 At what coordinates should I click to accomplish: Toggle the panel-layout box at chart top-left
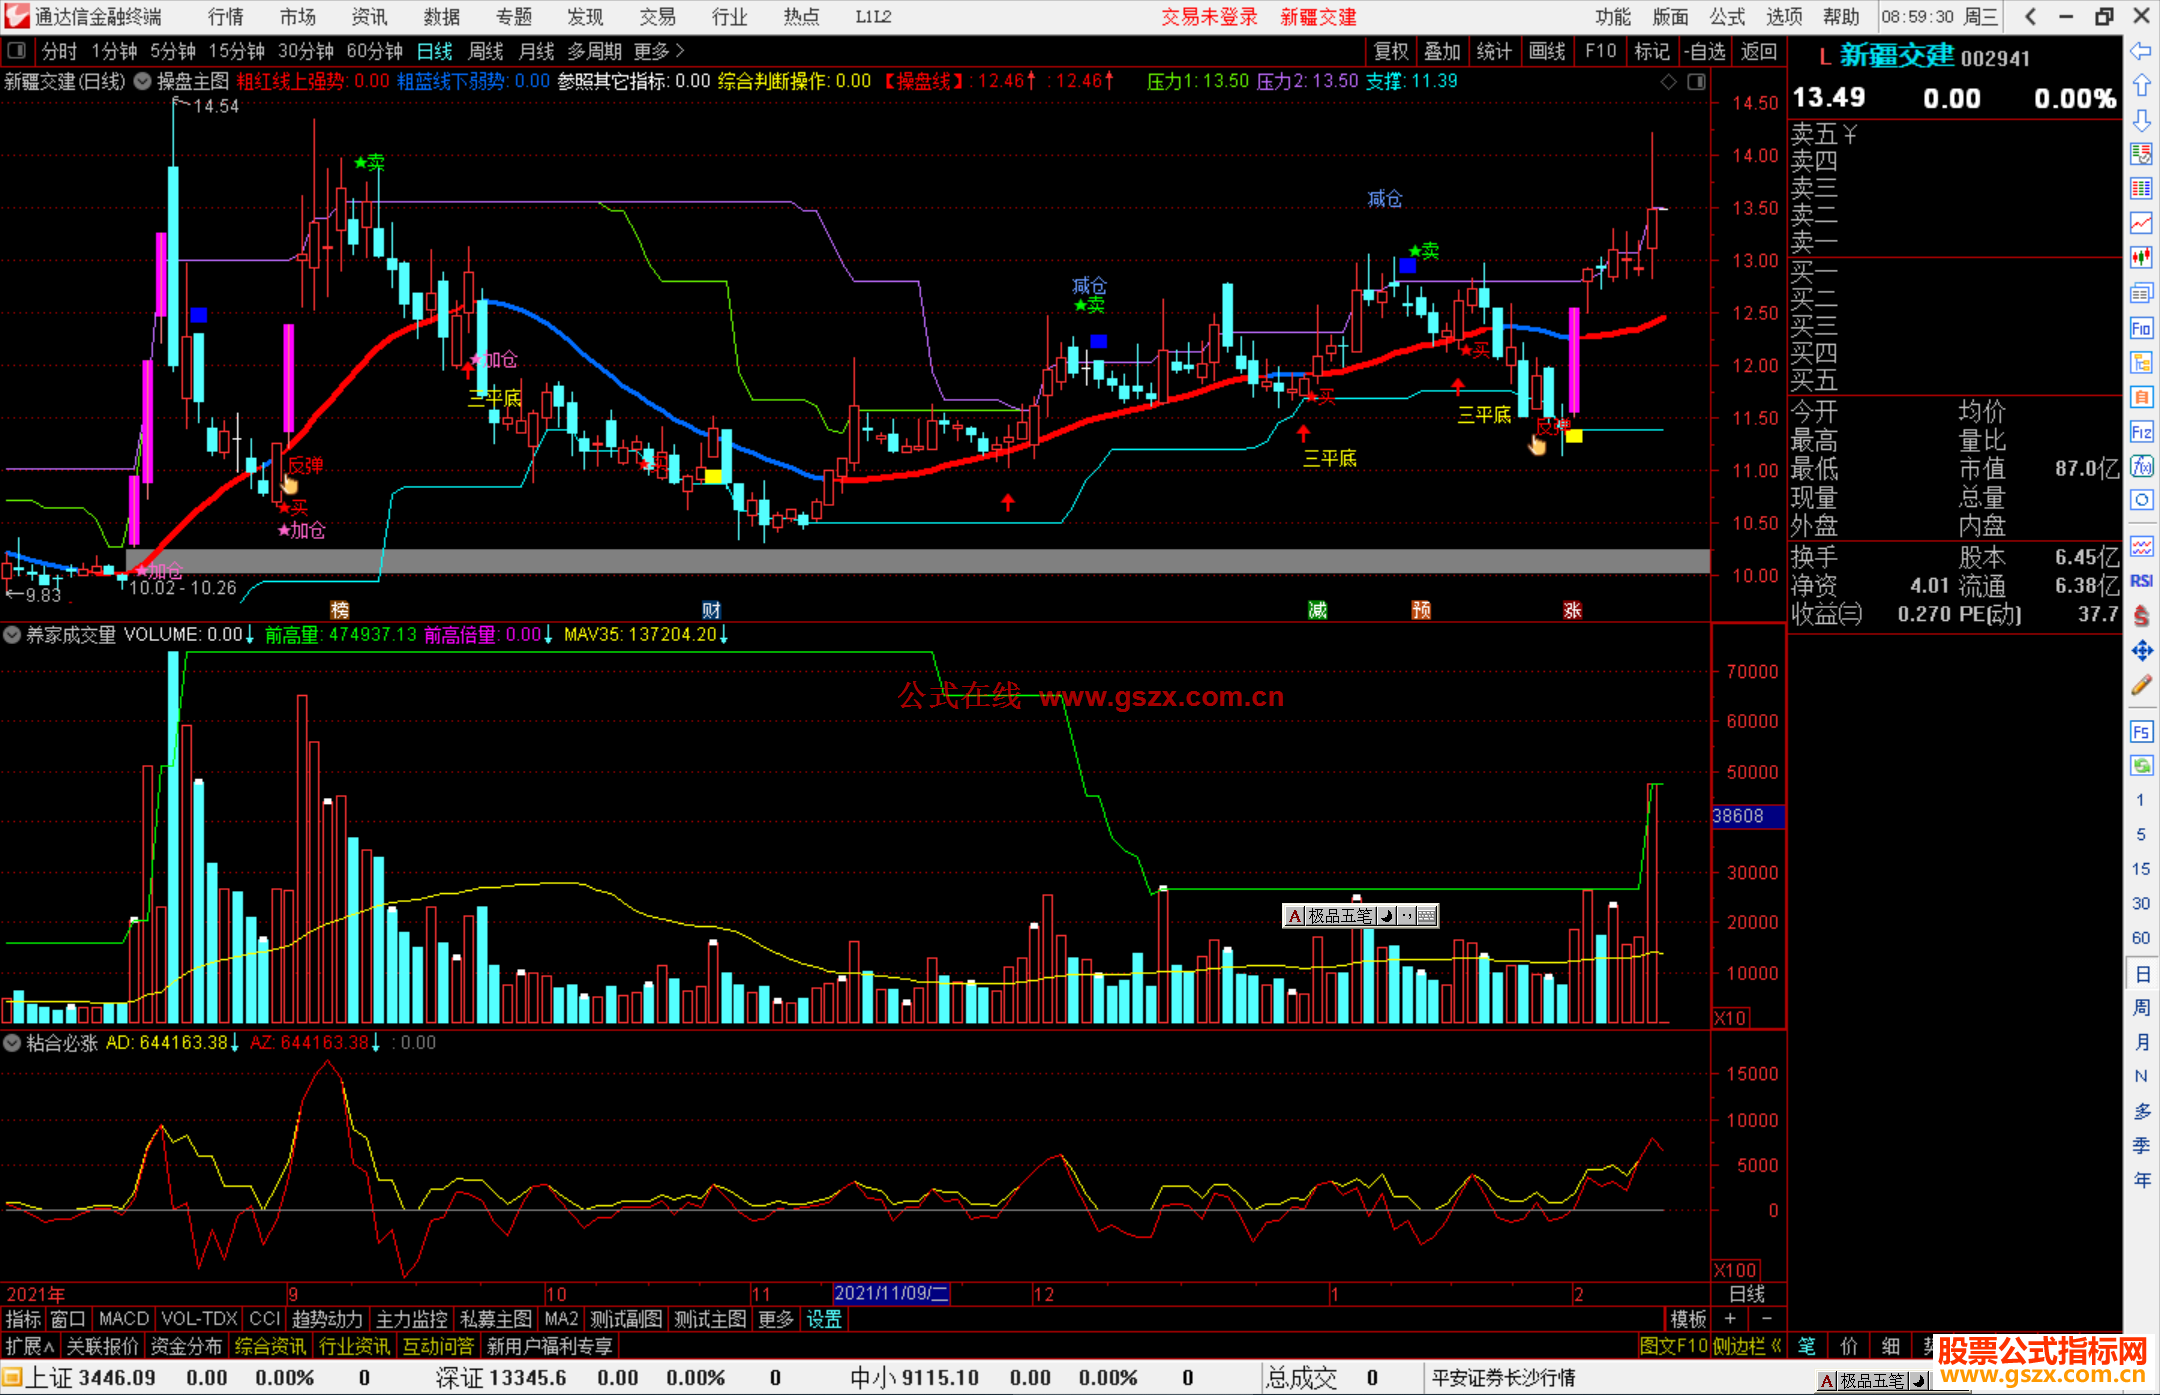click(x=16, y=51)
